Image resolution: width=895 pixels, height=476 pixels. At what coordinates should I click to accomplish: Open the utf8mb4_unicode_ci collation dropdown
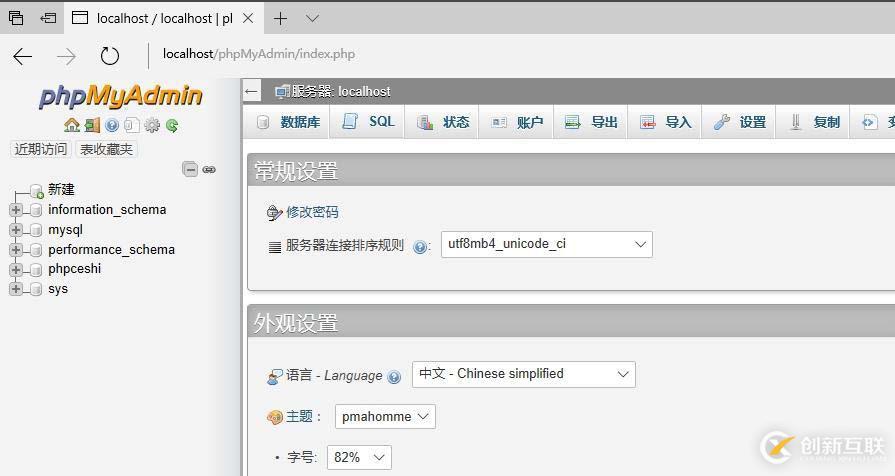(547, 244)
